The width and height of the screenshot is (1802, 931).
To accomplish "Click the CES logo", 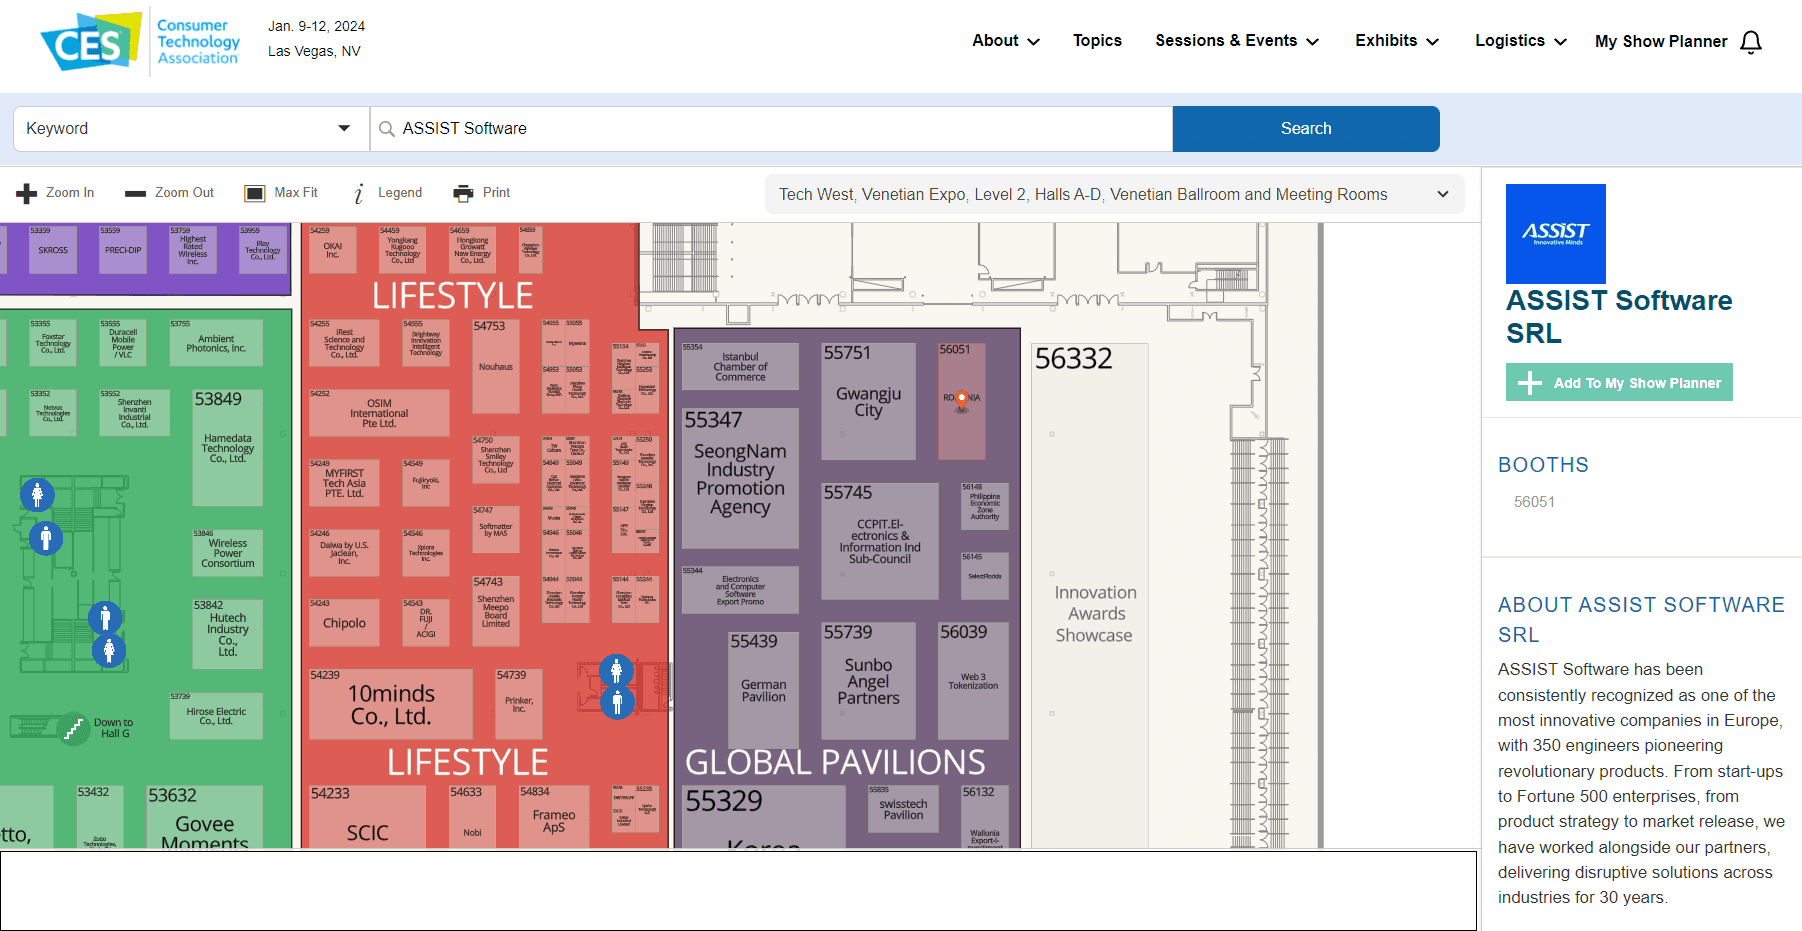I will tap(88, 41).
